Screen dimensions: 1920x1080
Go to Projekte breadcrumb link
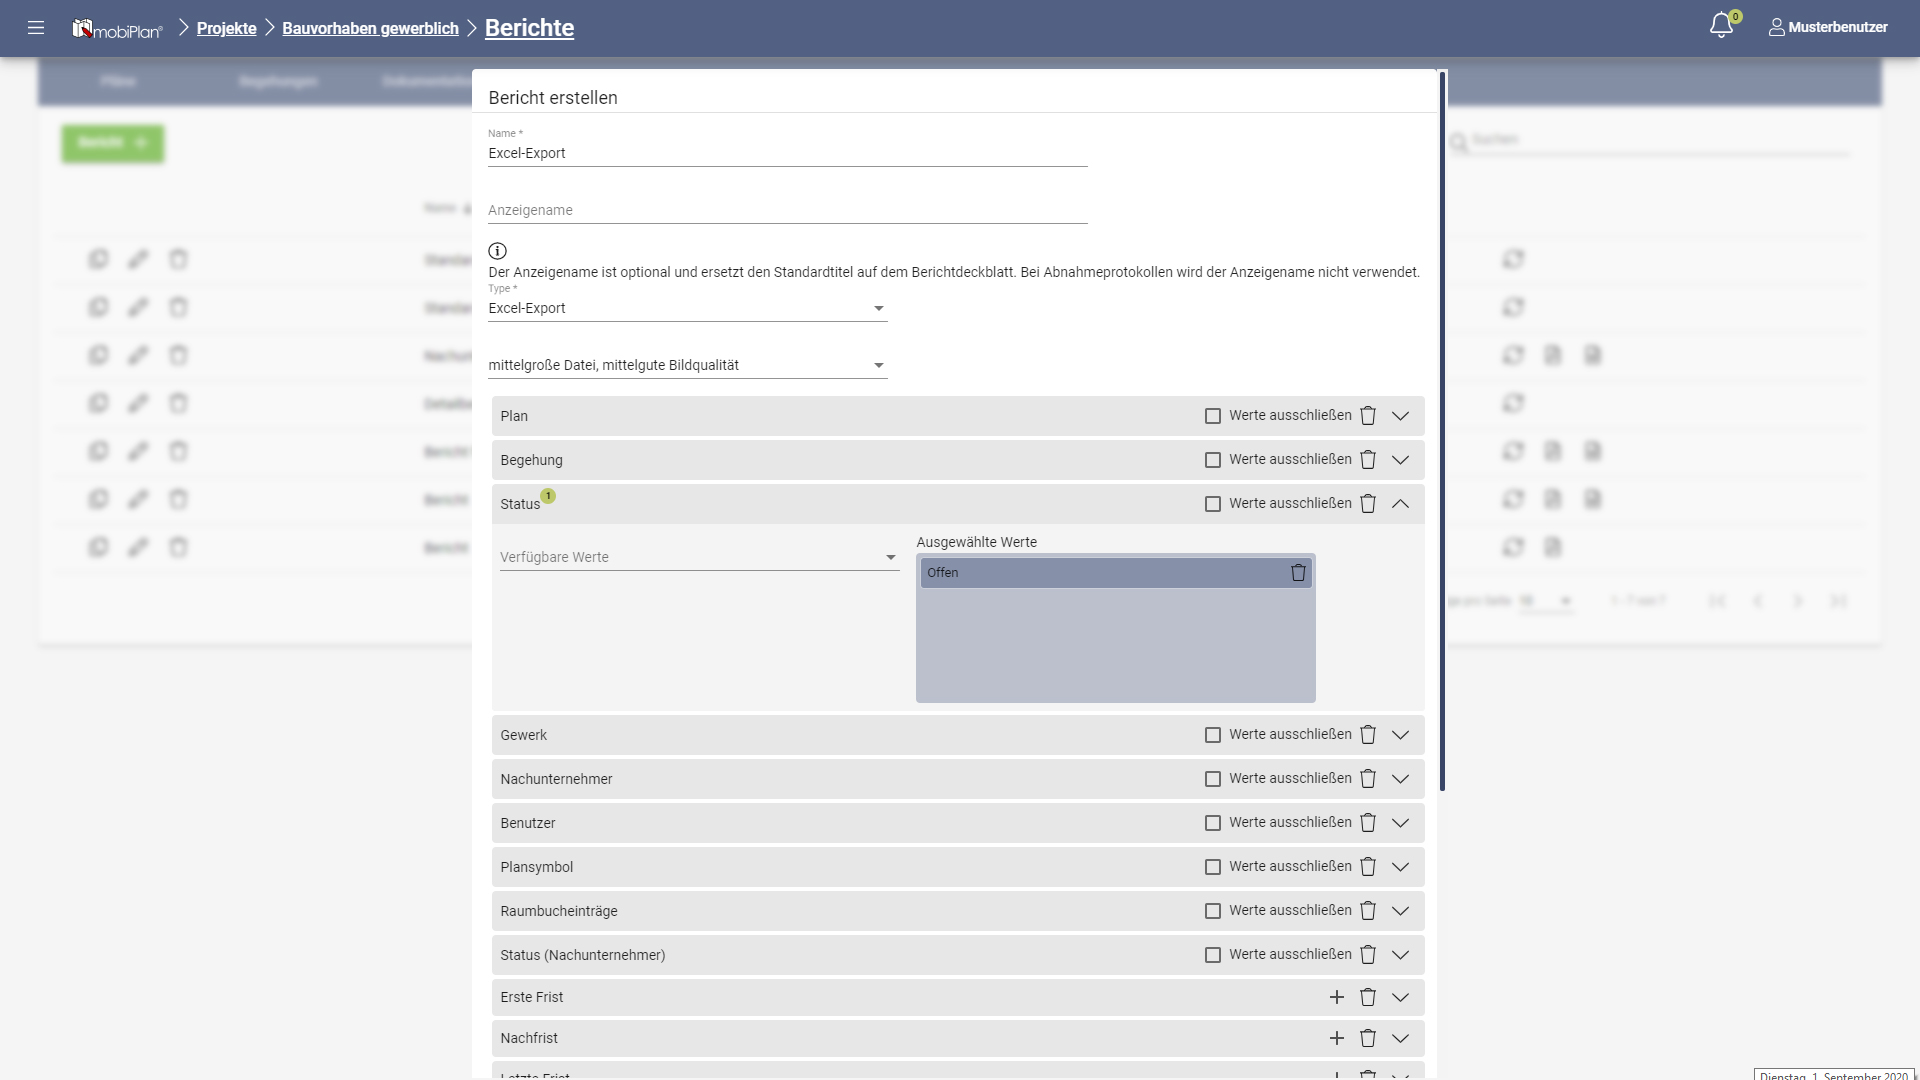[226, 28]
